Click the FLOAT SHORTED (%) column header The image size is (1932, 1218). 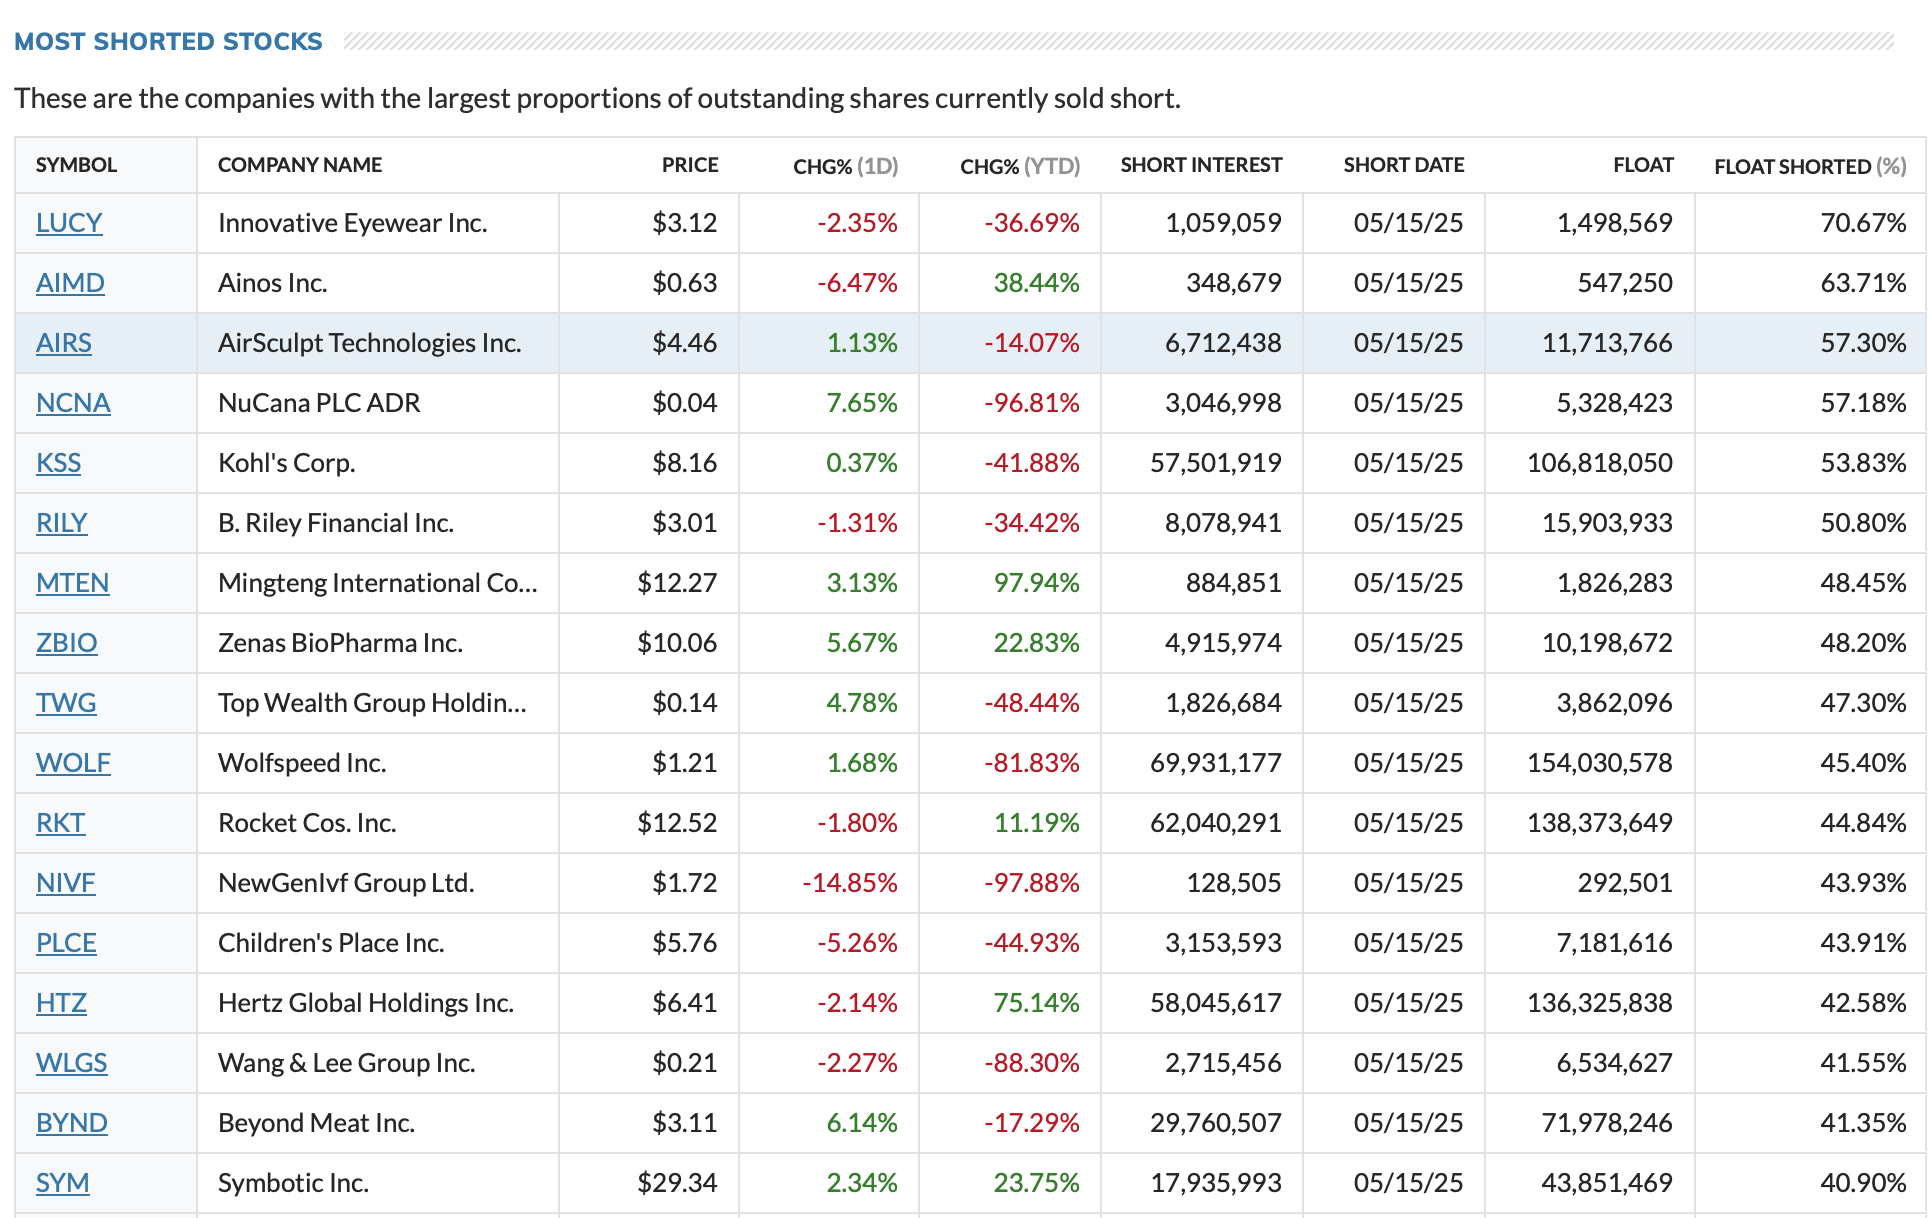coord(1810,166)
